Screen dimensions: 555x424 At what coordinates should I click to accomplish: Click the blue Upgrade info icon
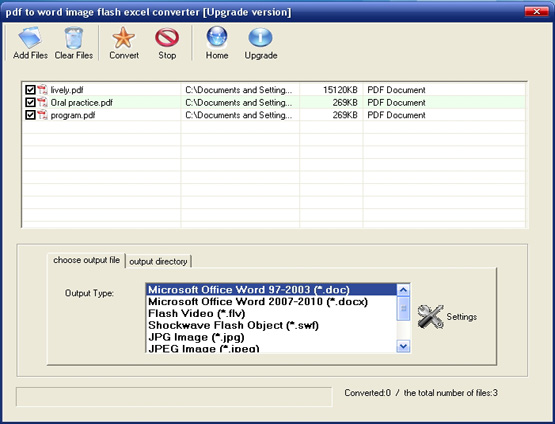coord(261,38)
